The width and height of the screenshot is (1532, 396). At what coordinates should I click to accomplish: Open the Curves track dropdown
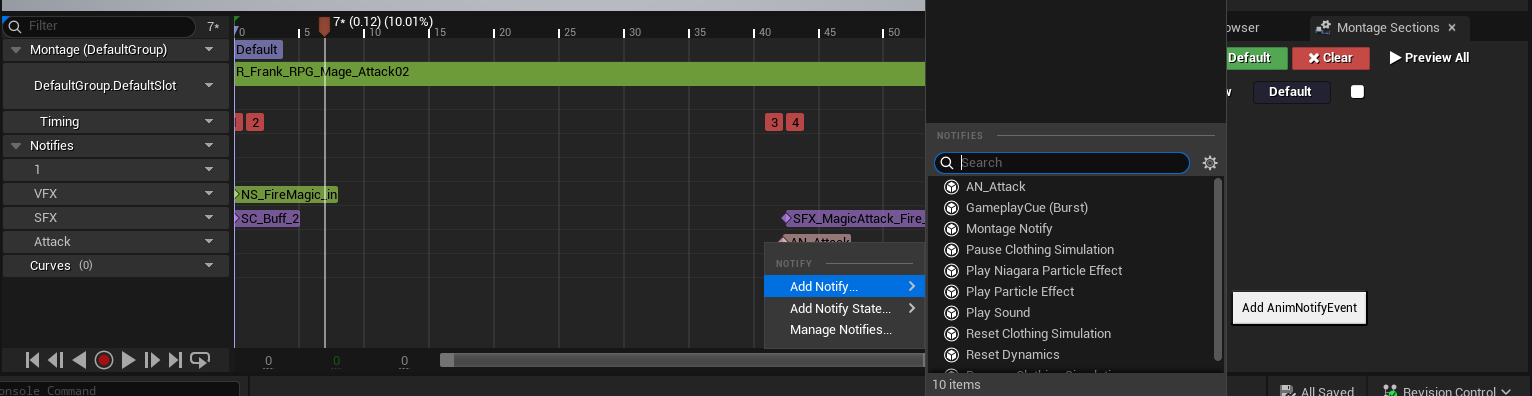209,266
